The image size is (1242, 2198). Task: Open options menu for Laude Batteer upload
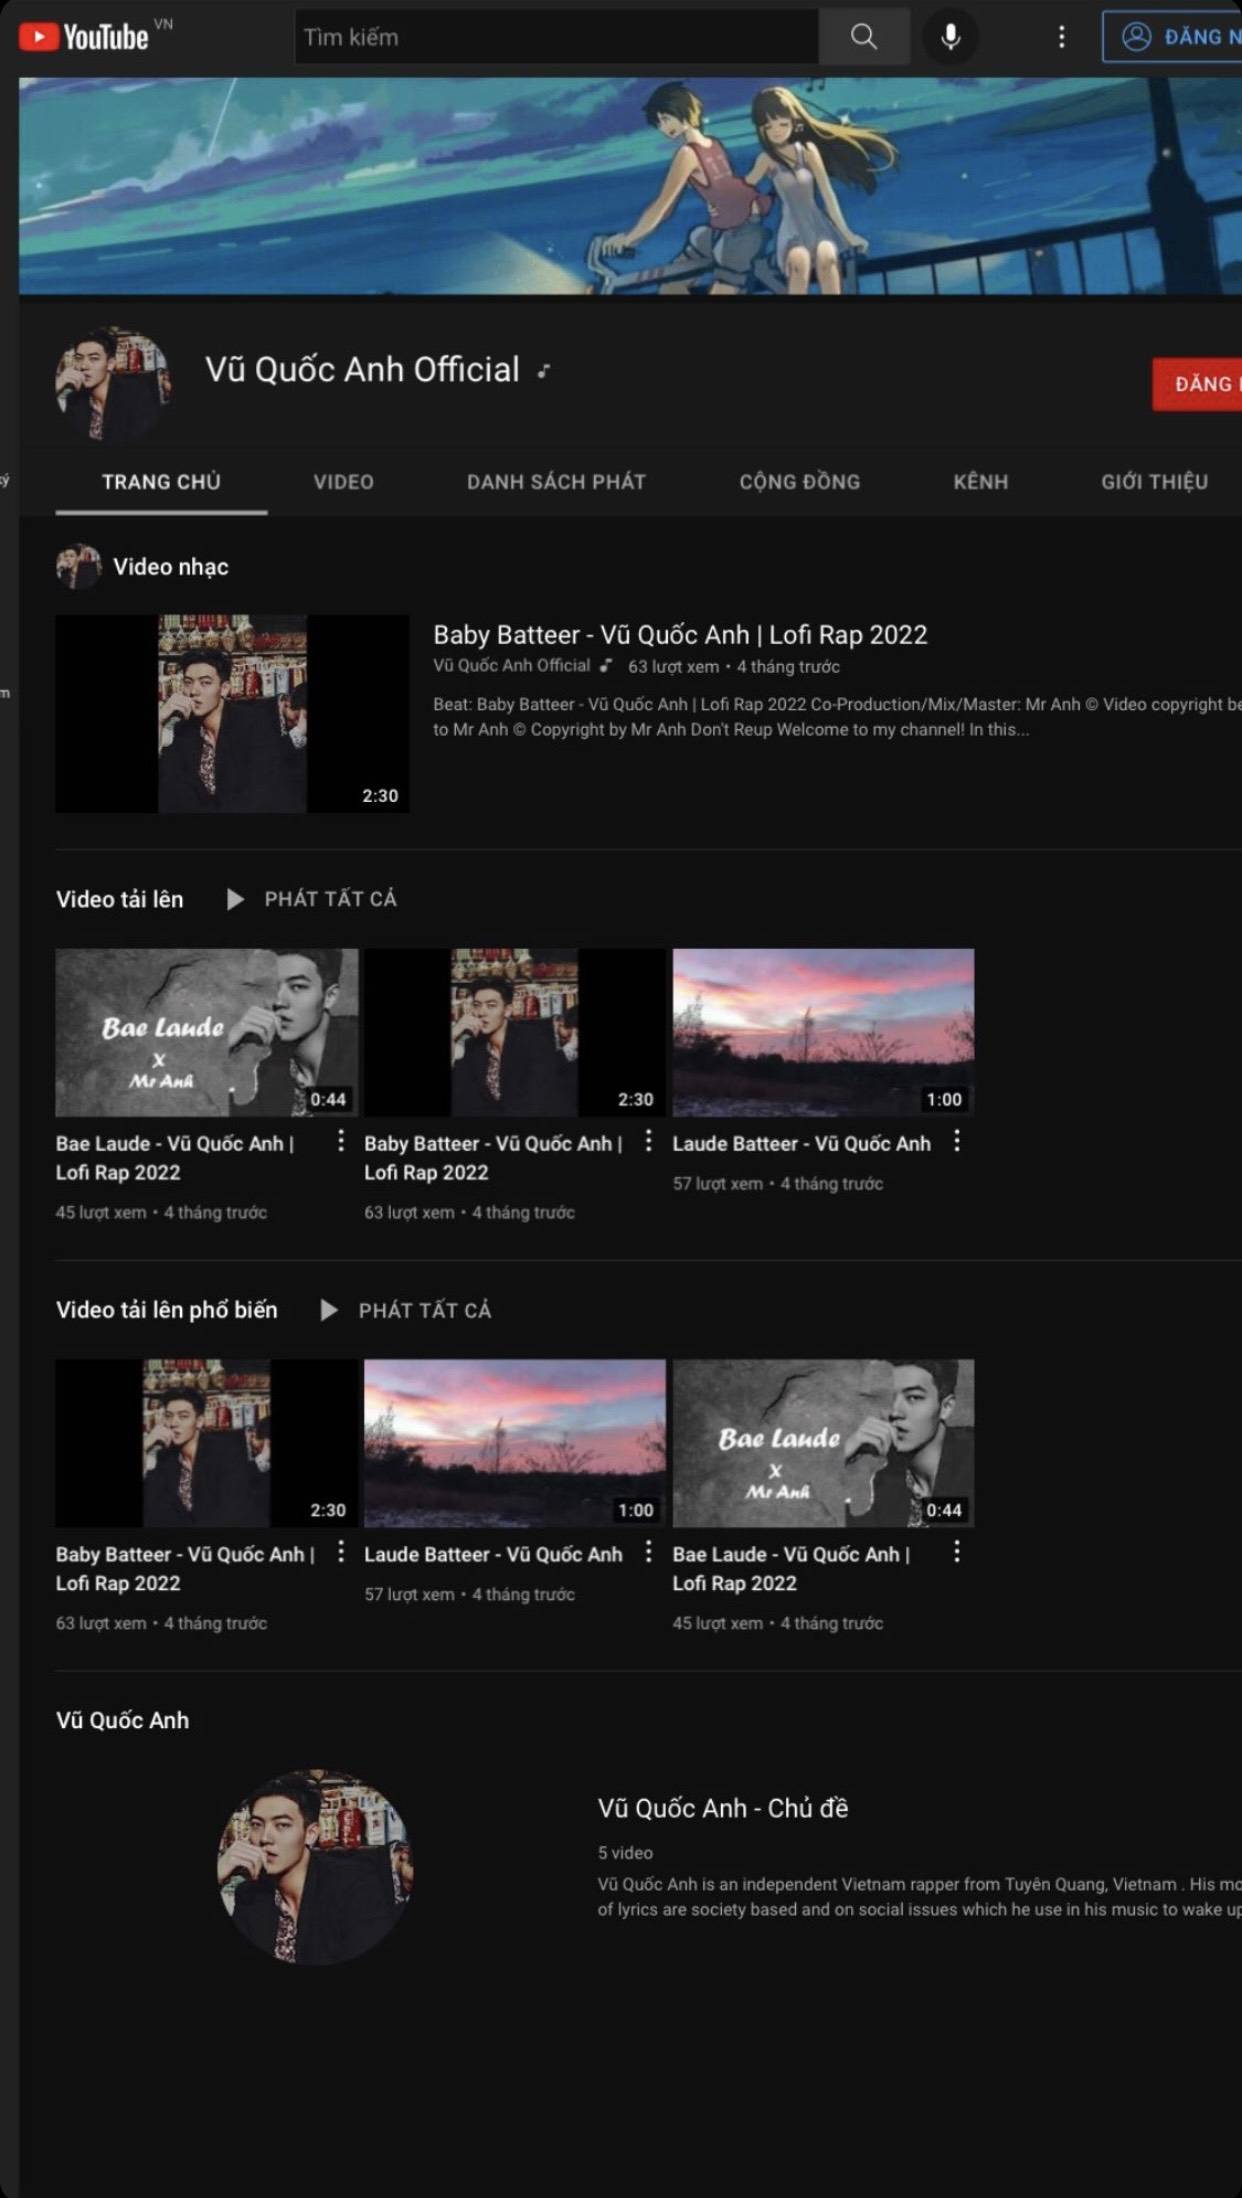[957, 1141]
